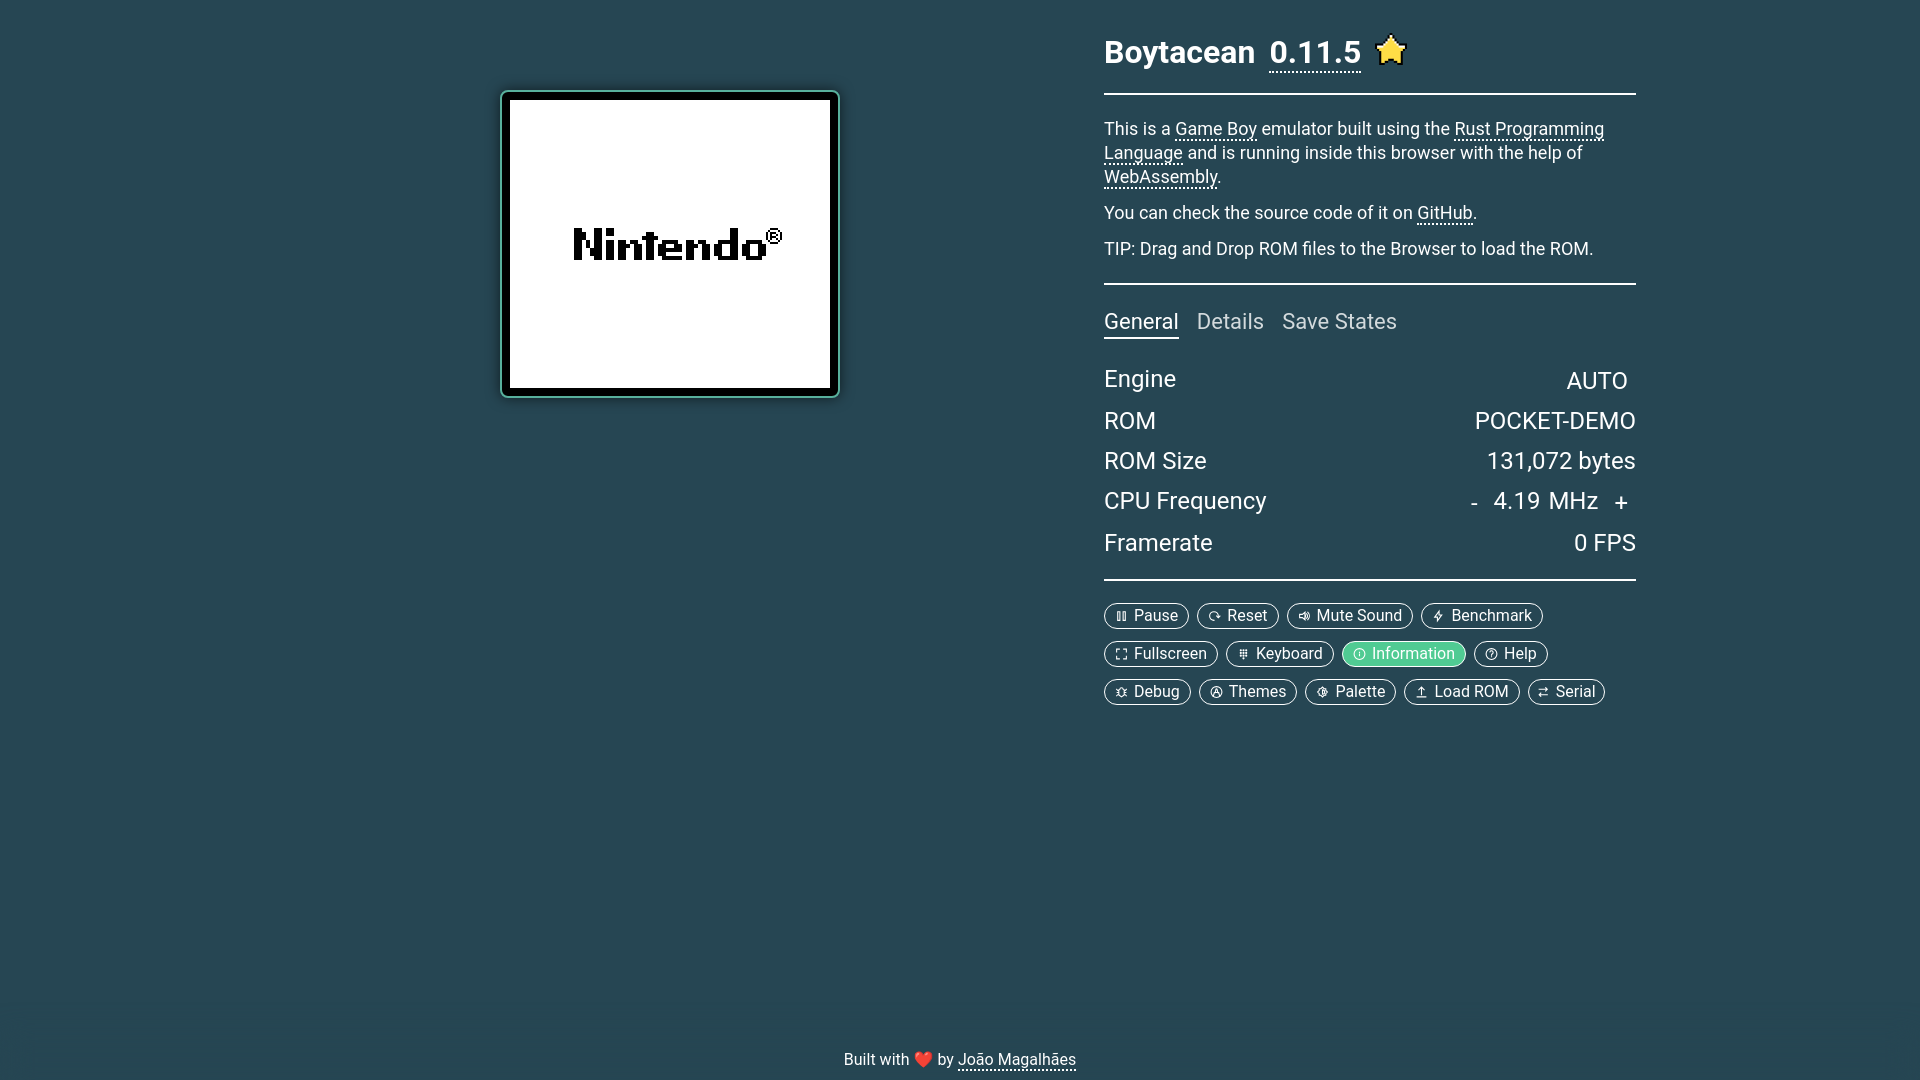Screen dimensions: 1920x1080
Task: Click the Engine row label
Action: tap(1140, 379)
